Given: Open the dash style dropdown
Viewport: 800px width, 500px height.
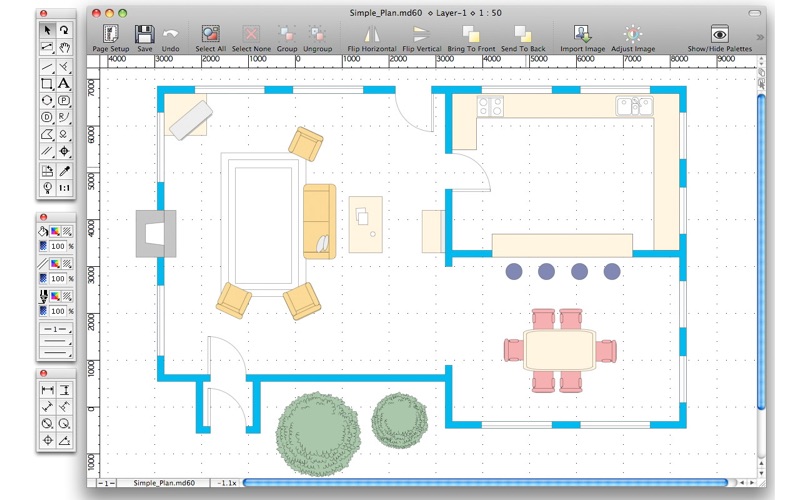Looking at the screenshot, I should 56,341.
